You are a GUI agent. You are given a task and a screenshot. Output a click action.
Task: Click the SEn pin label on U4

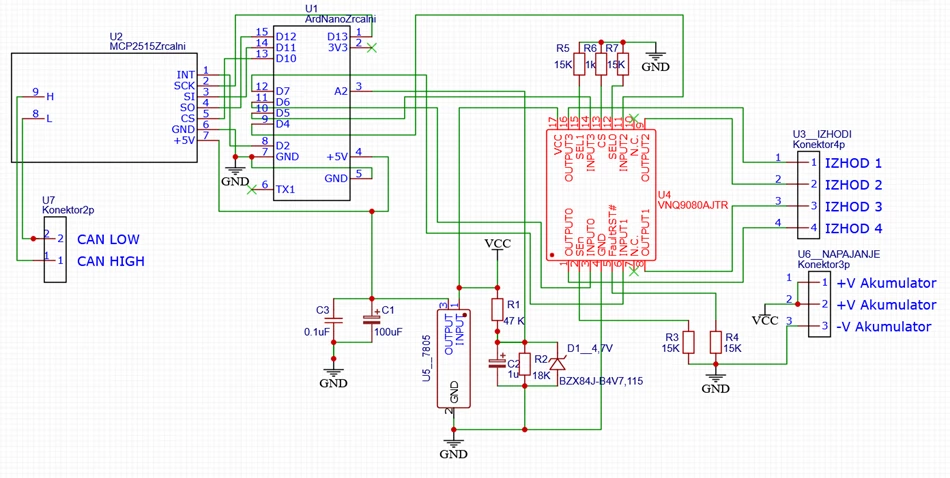[x=580, y=245]
